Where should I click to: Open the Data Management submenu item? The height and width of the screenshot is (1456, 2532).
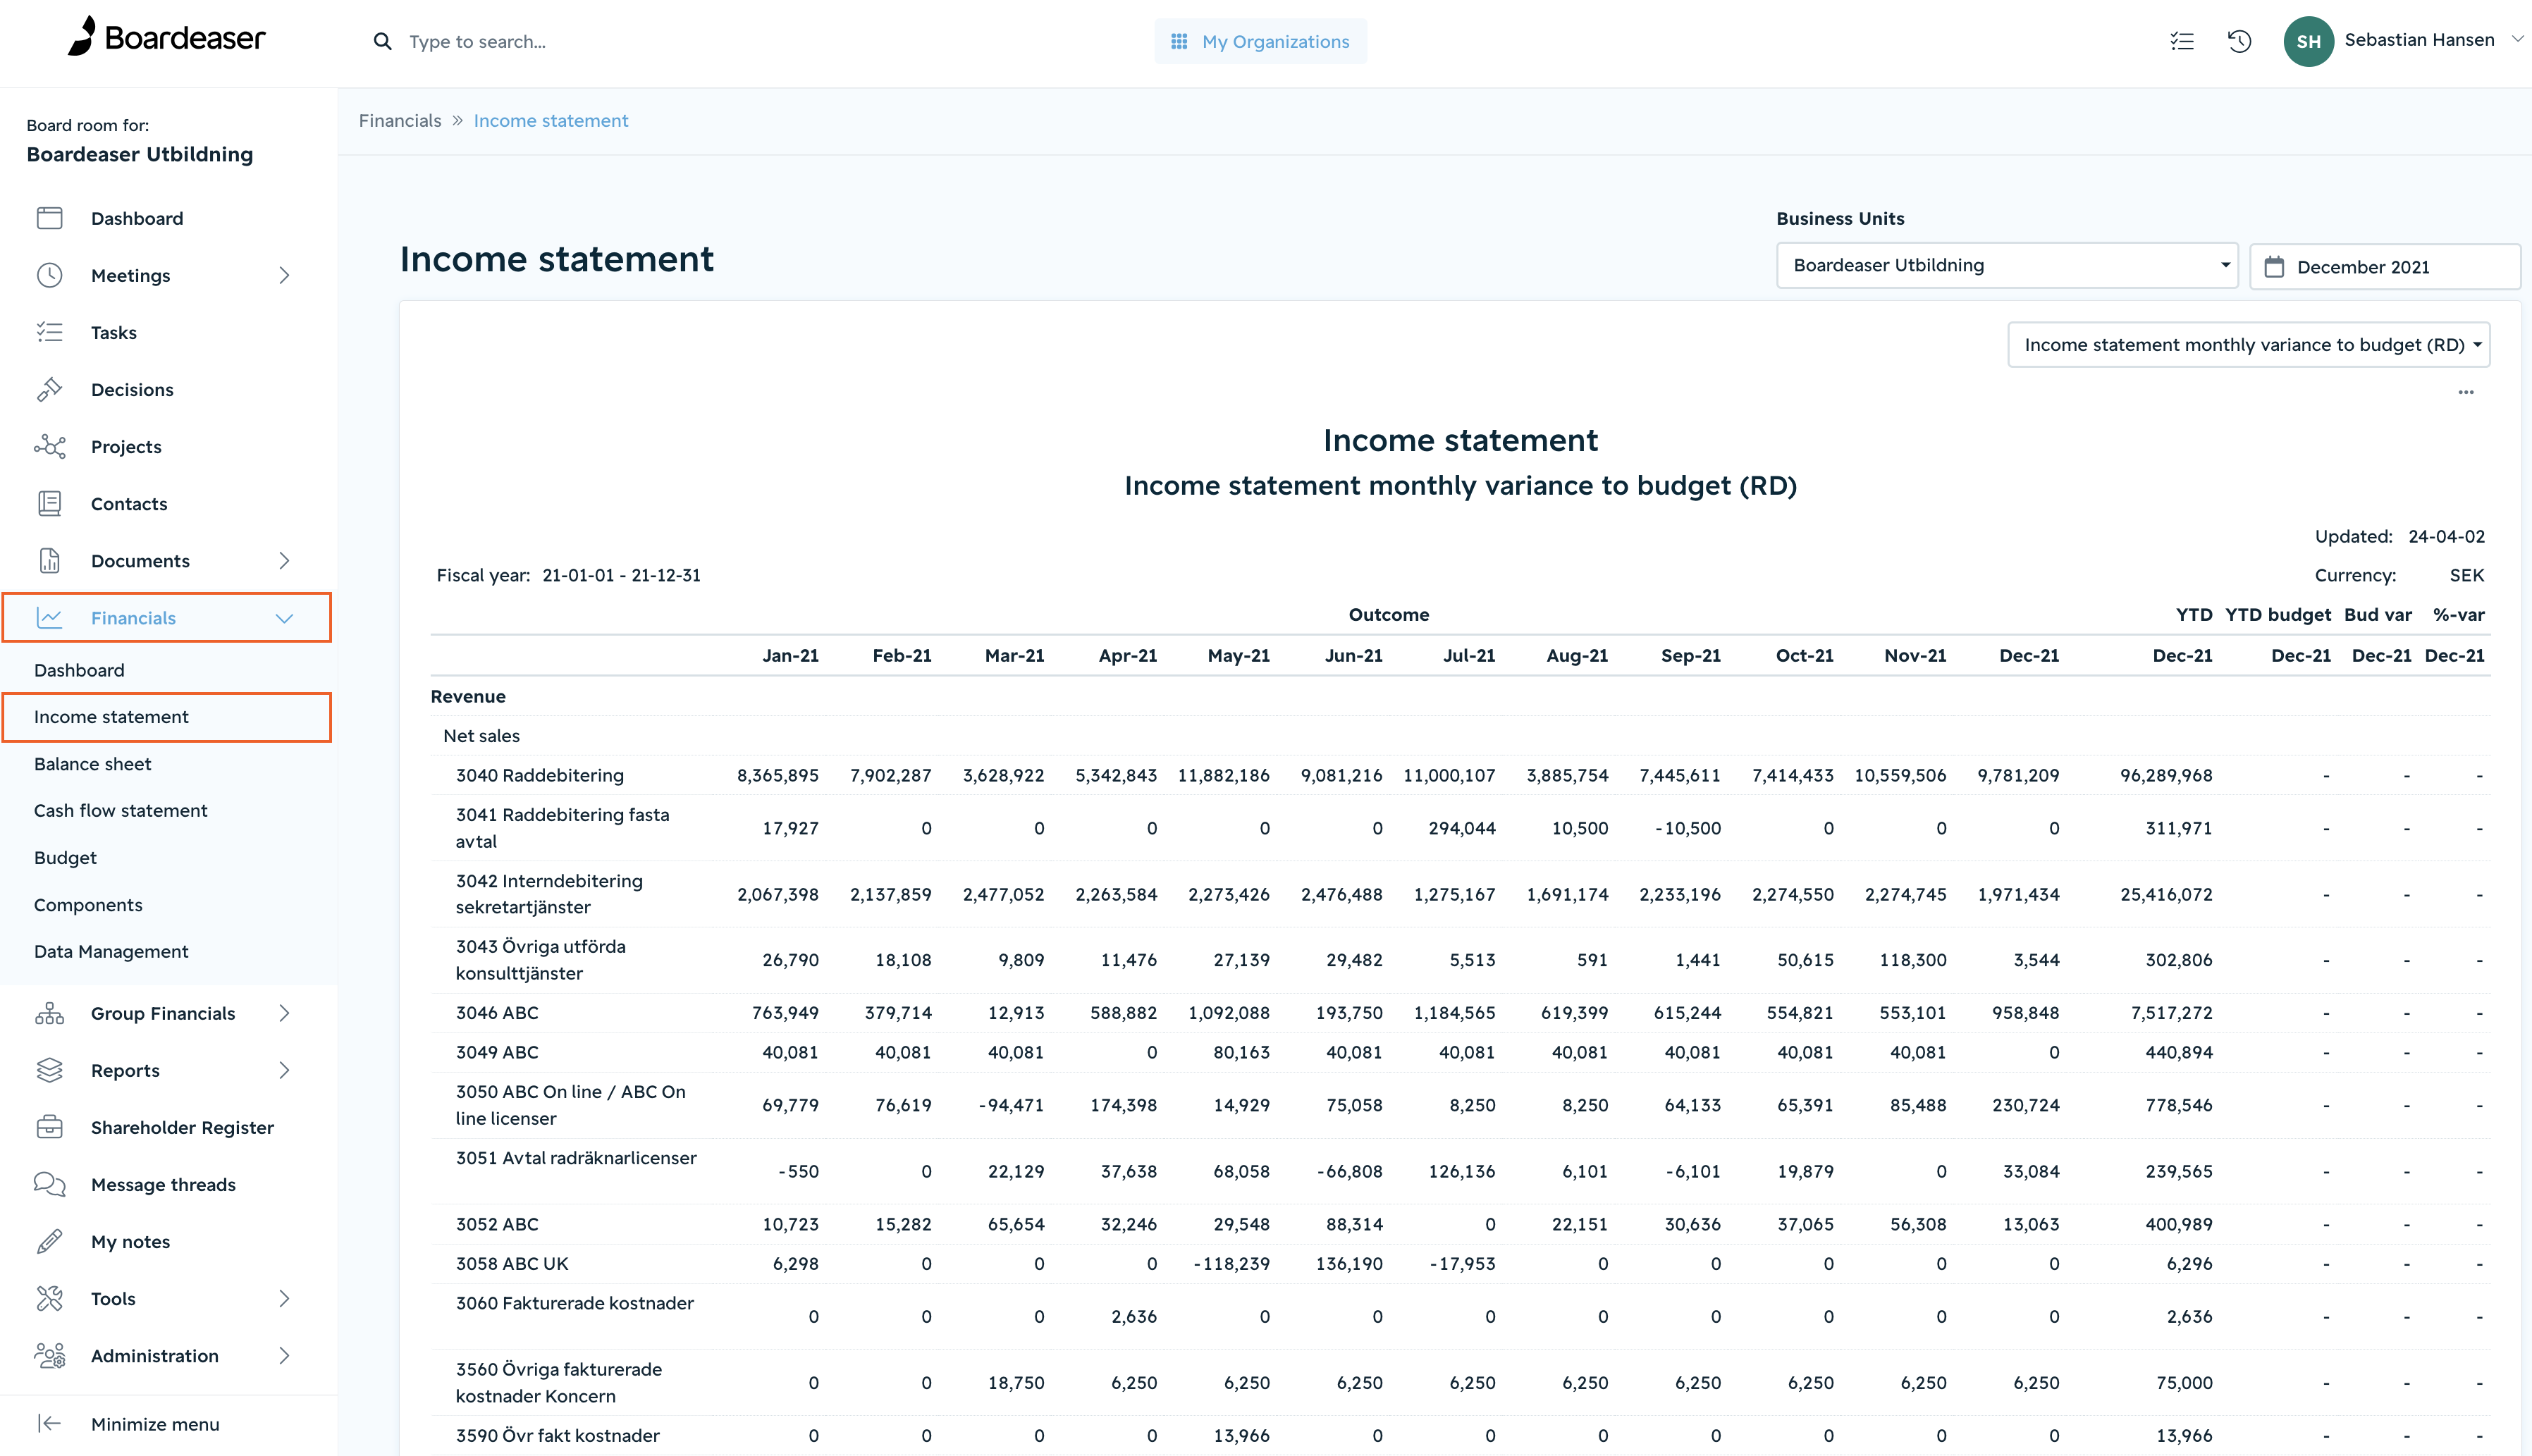111,952
